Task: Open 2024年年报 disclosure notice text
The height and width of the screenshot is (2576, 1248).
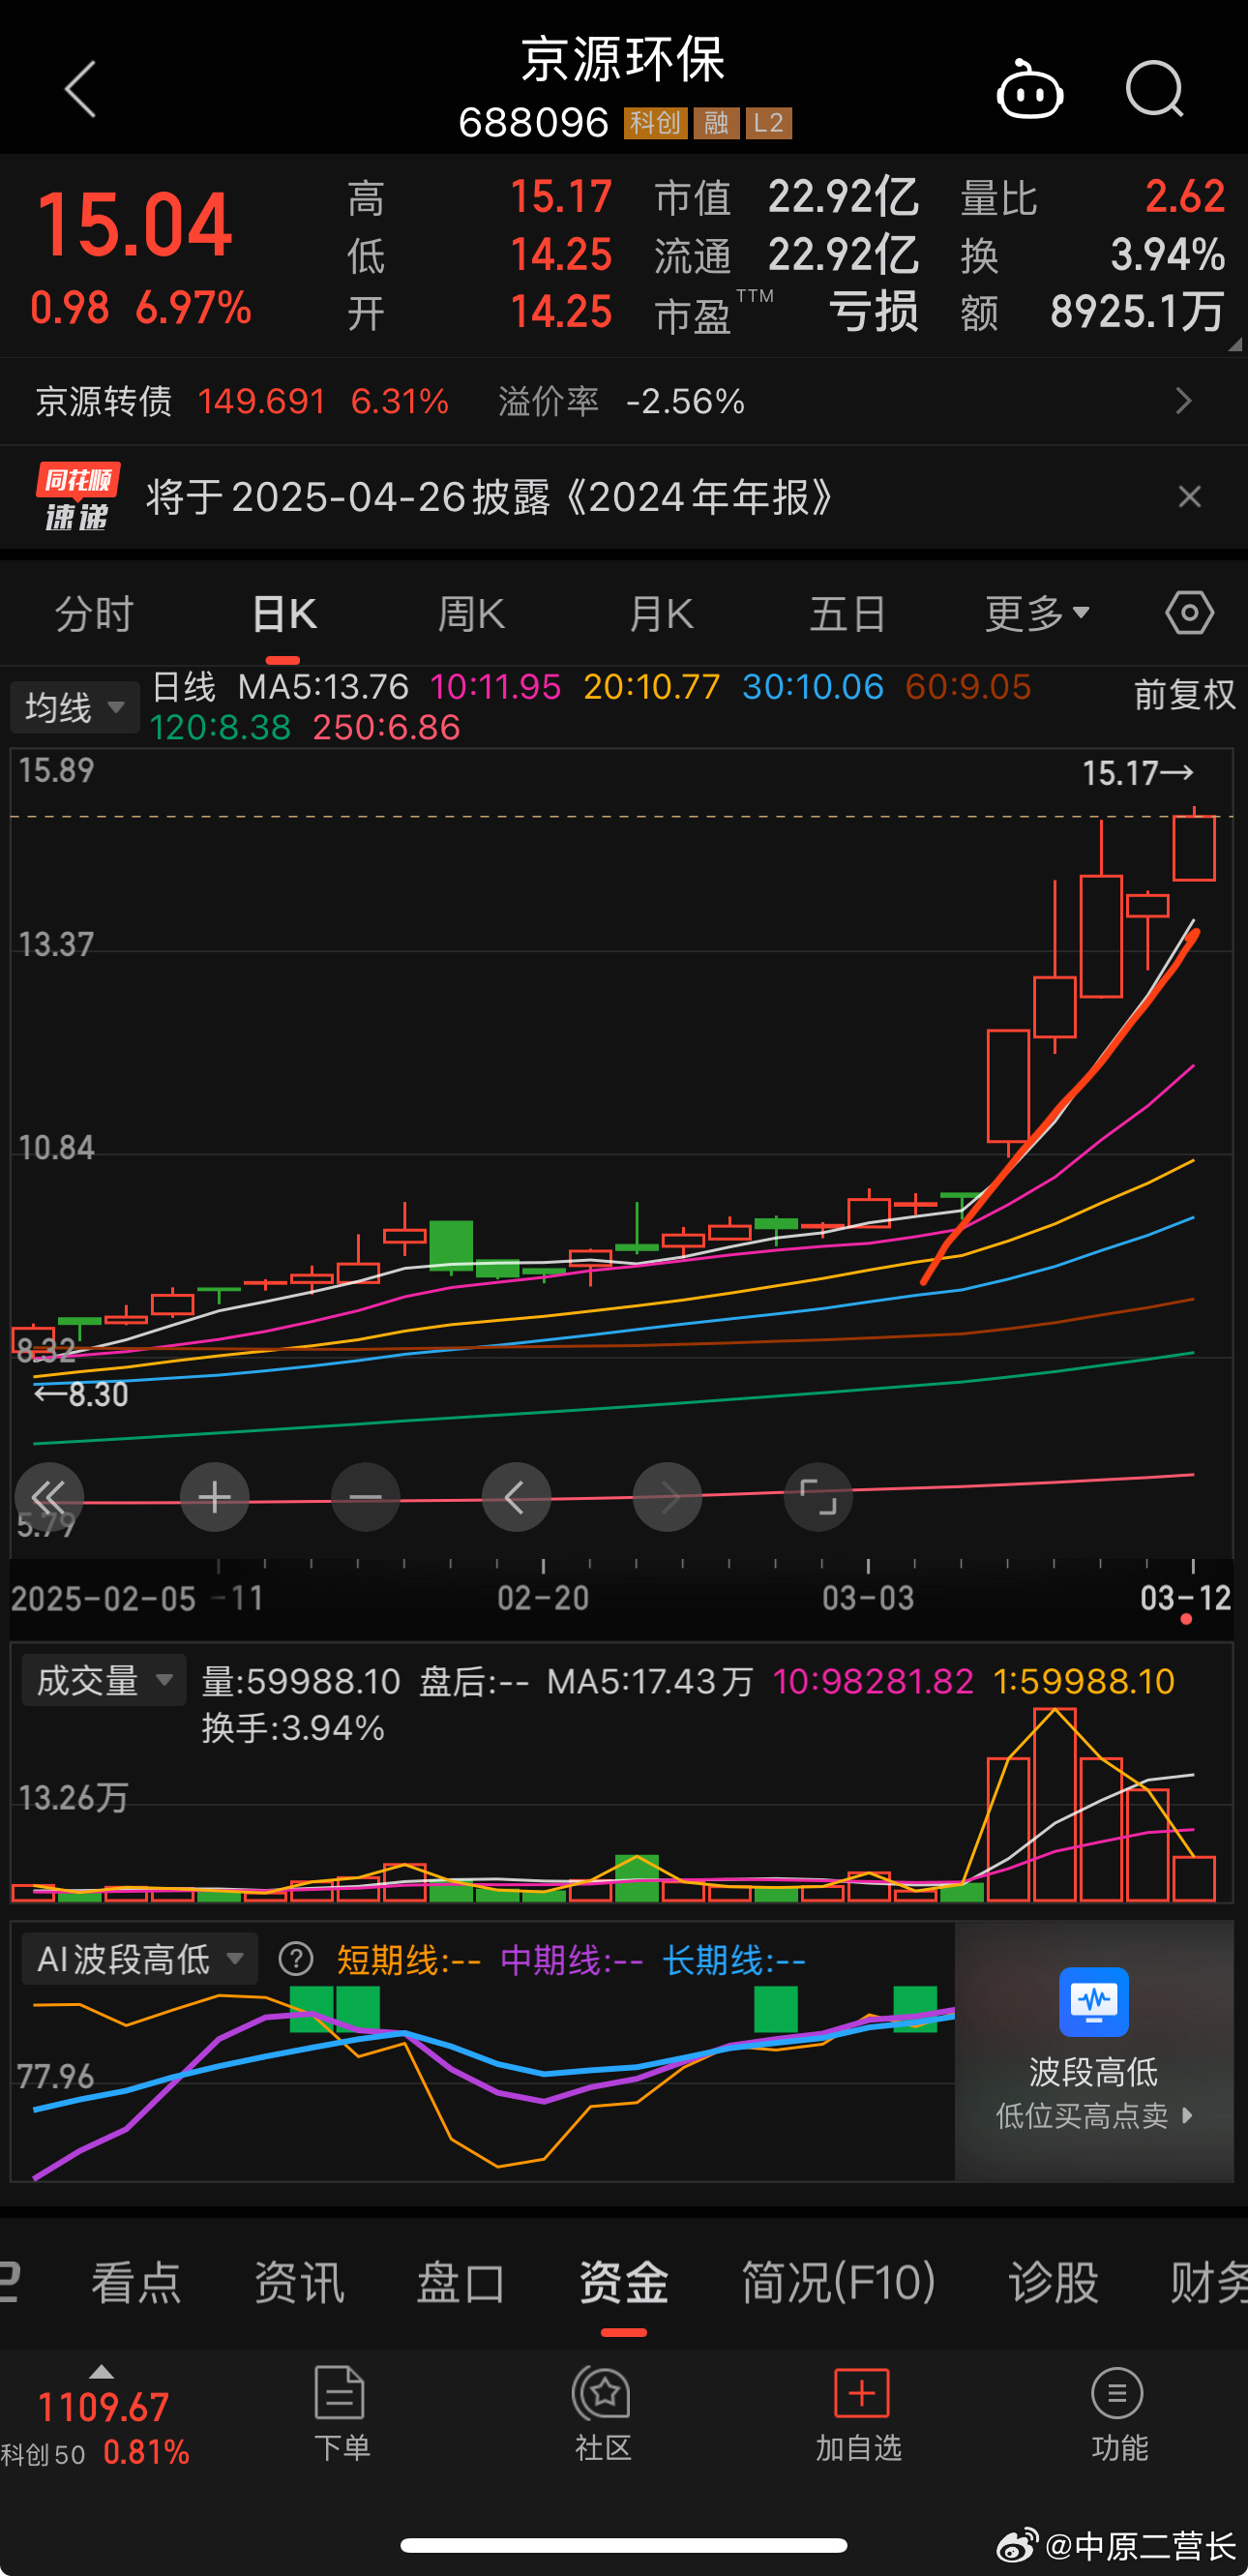Action: 490,497
